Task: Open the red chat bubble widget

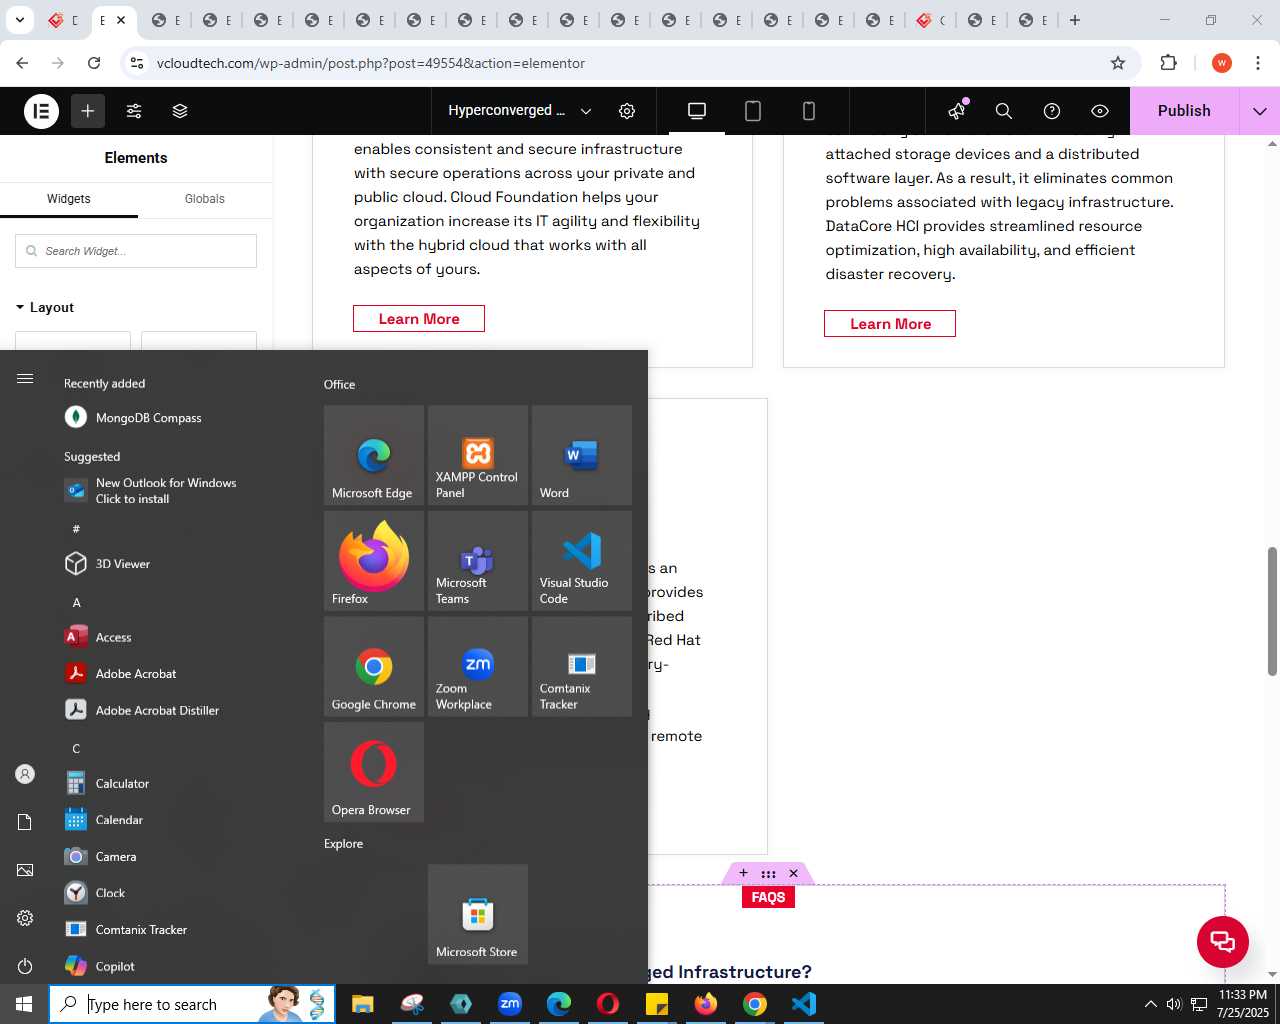Action: [1223, 941]
